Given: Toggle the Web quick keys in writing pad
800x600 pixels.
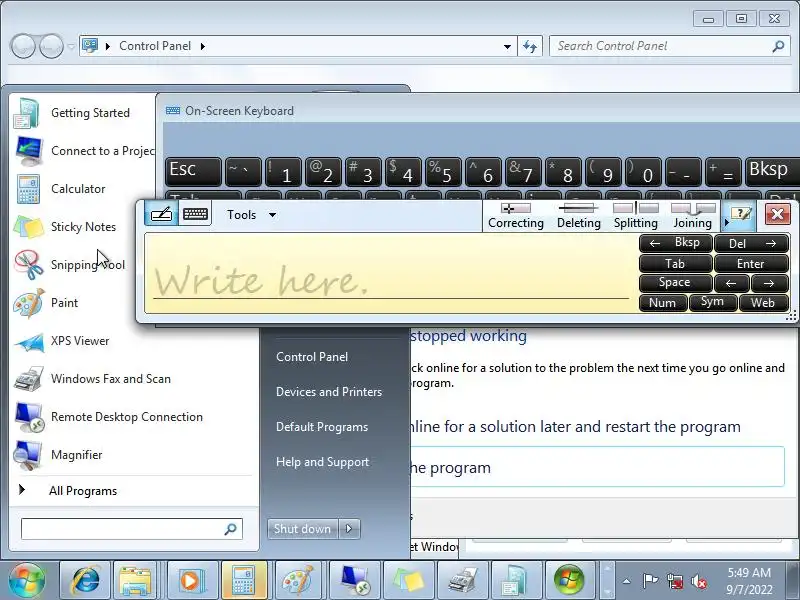Looking at the screenshot, I should (763, 303).
